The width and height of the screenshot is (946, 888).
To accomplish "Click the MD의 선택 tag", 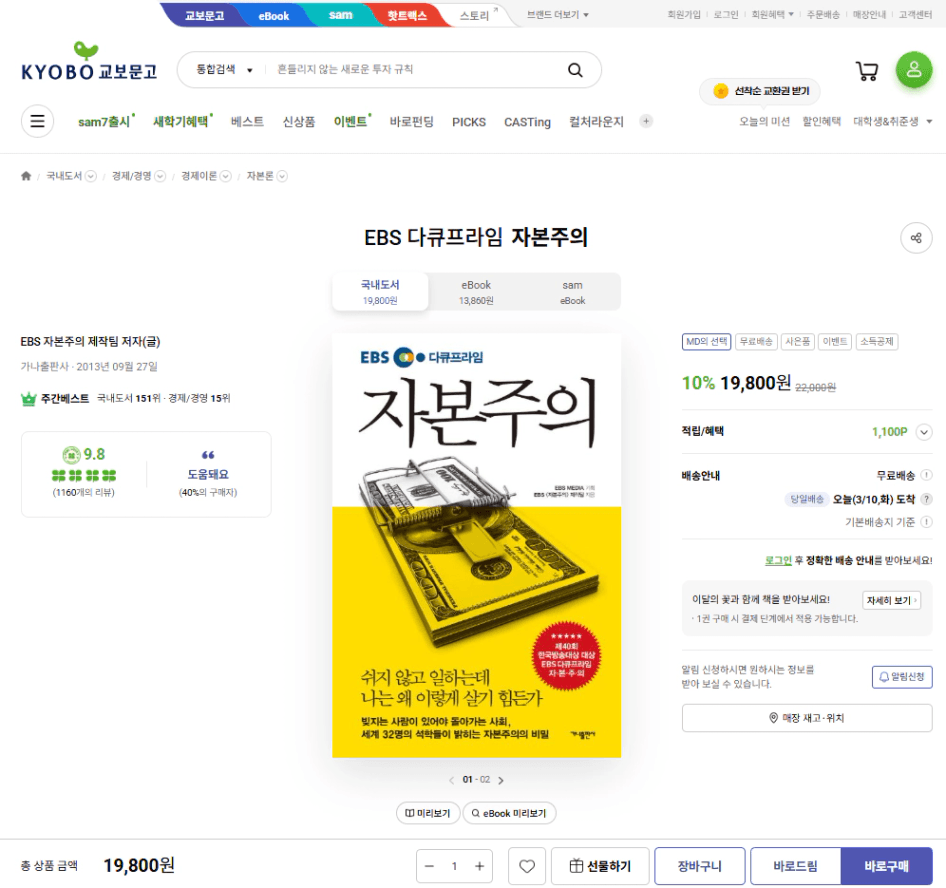I will click(x=706, y=341).
